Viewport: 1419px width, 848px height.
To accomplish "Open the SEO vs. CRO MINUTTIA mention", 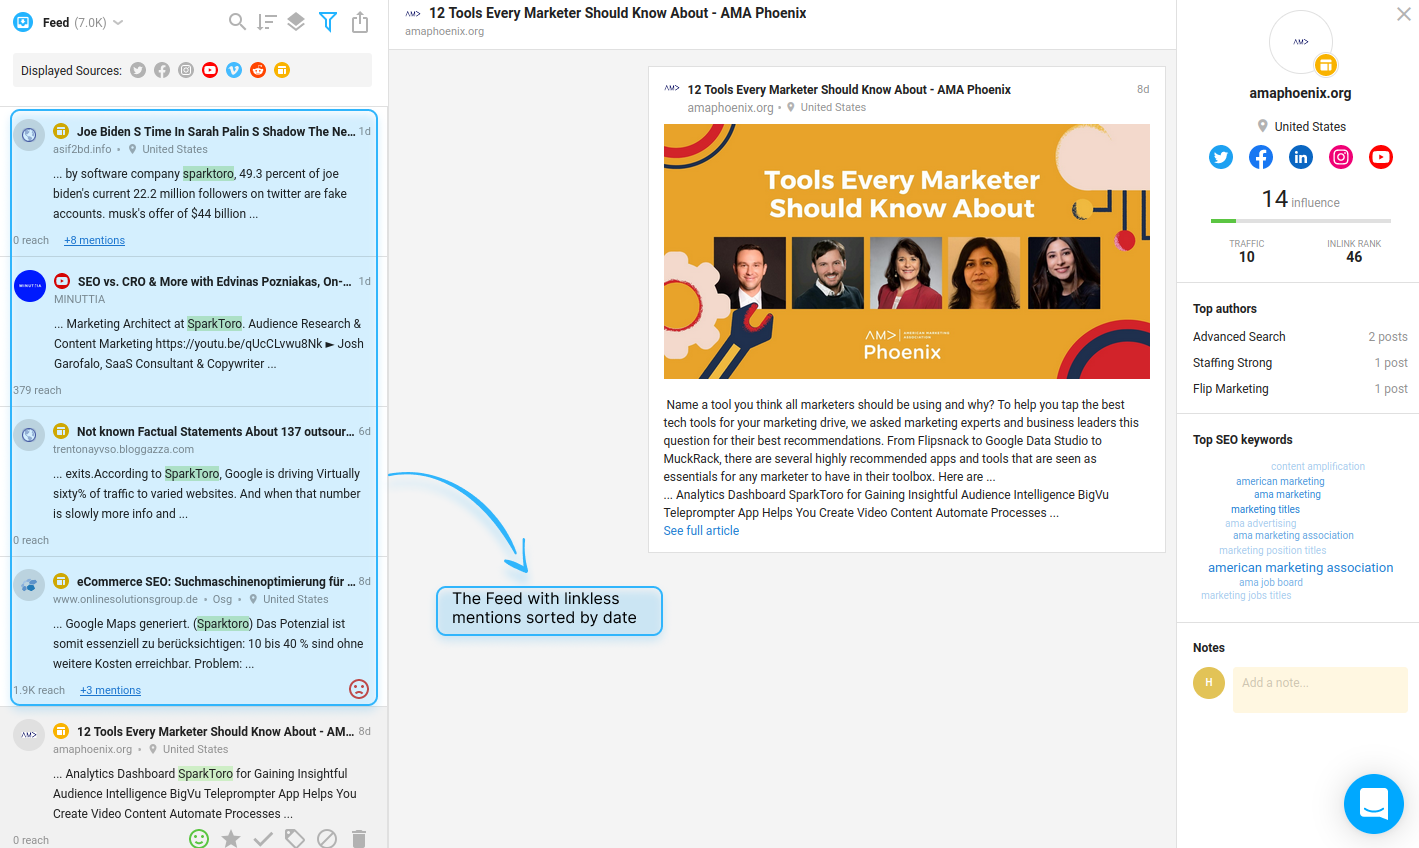I will pos(194,332).
